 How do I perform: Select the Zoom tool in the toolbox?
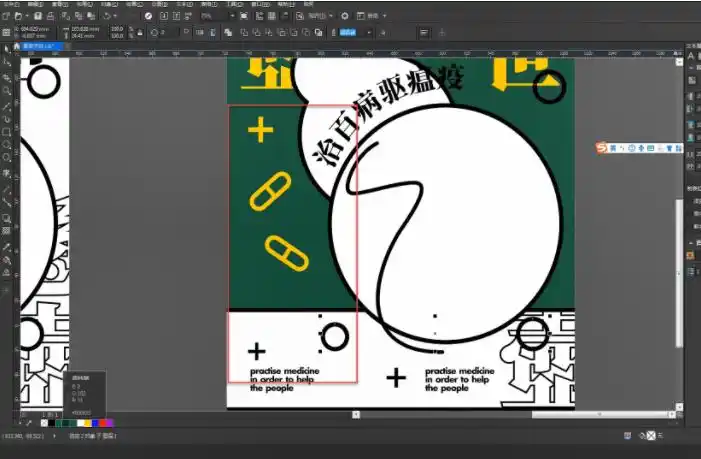click(x=7, y=91)
